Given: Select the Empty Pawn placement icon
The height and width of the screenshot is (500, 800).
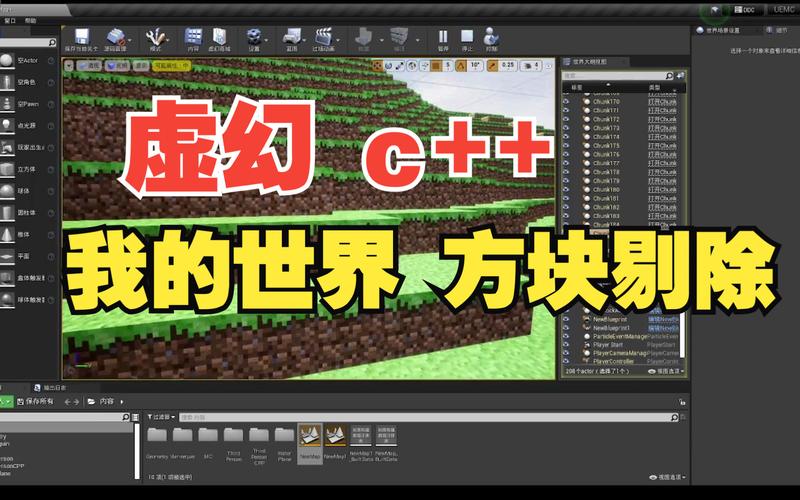Looking at the screenshot, I should click(x=7, y=104).
